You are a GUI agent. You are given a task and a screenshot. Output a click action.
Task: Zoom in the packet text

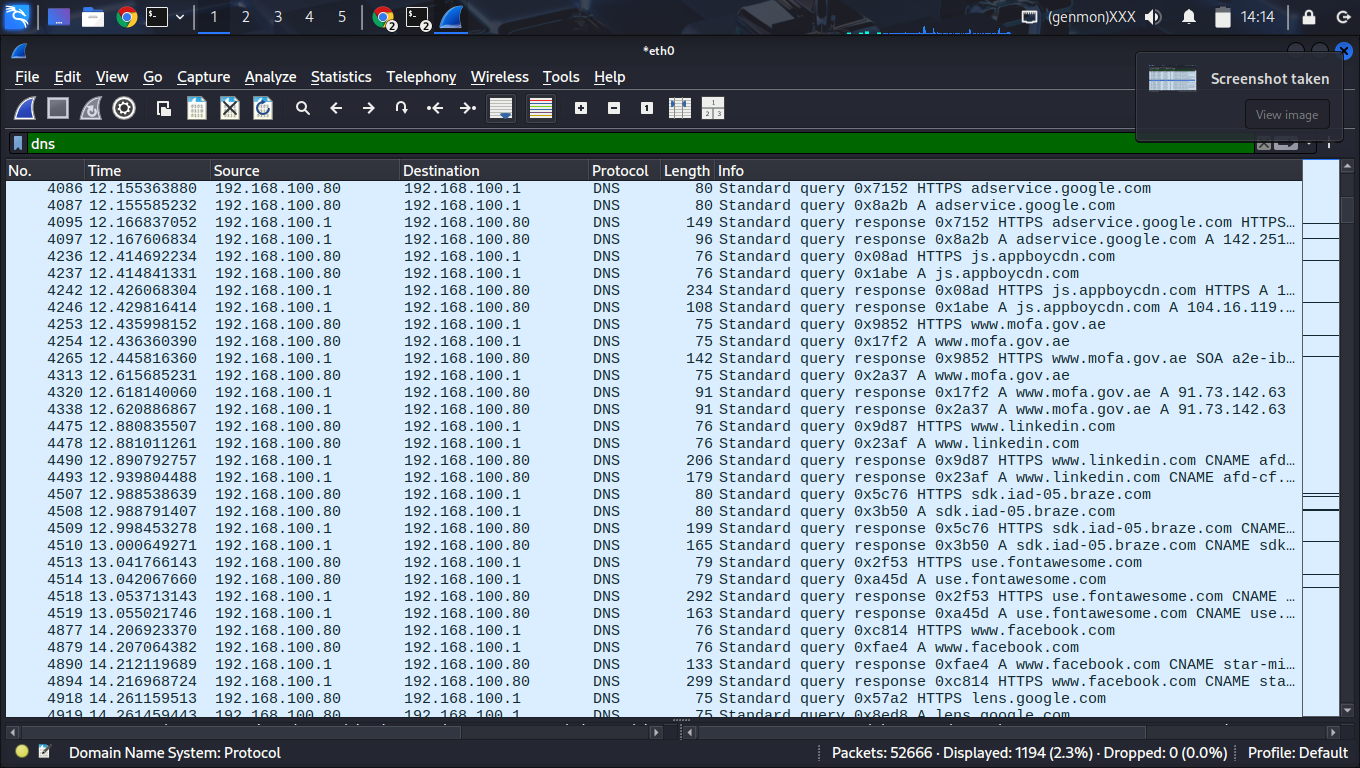click(581, 108)
